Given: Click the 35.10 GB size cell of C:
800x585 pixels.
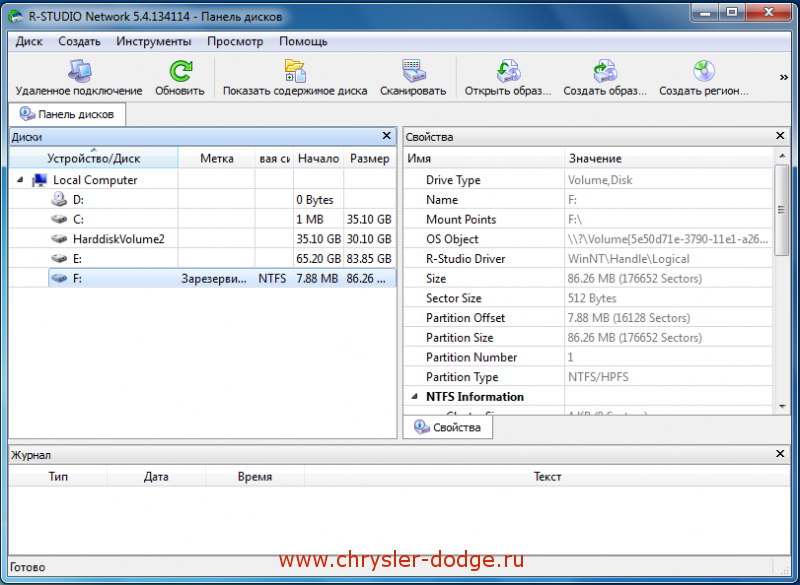Looking at the screenshot, I should 369,219.
